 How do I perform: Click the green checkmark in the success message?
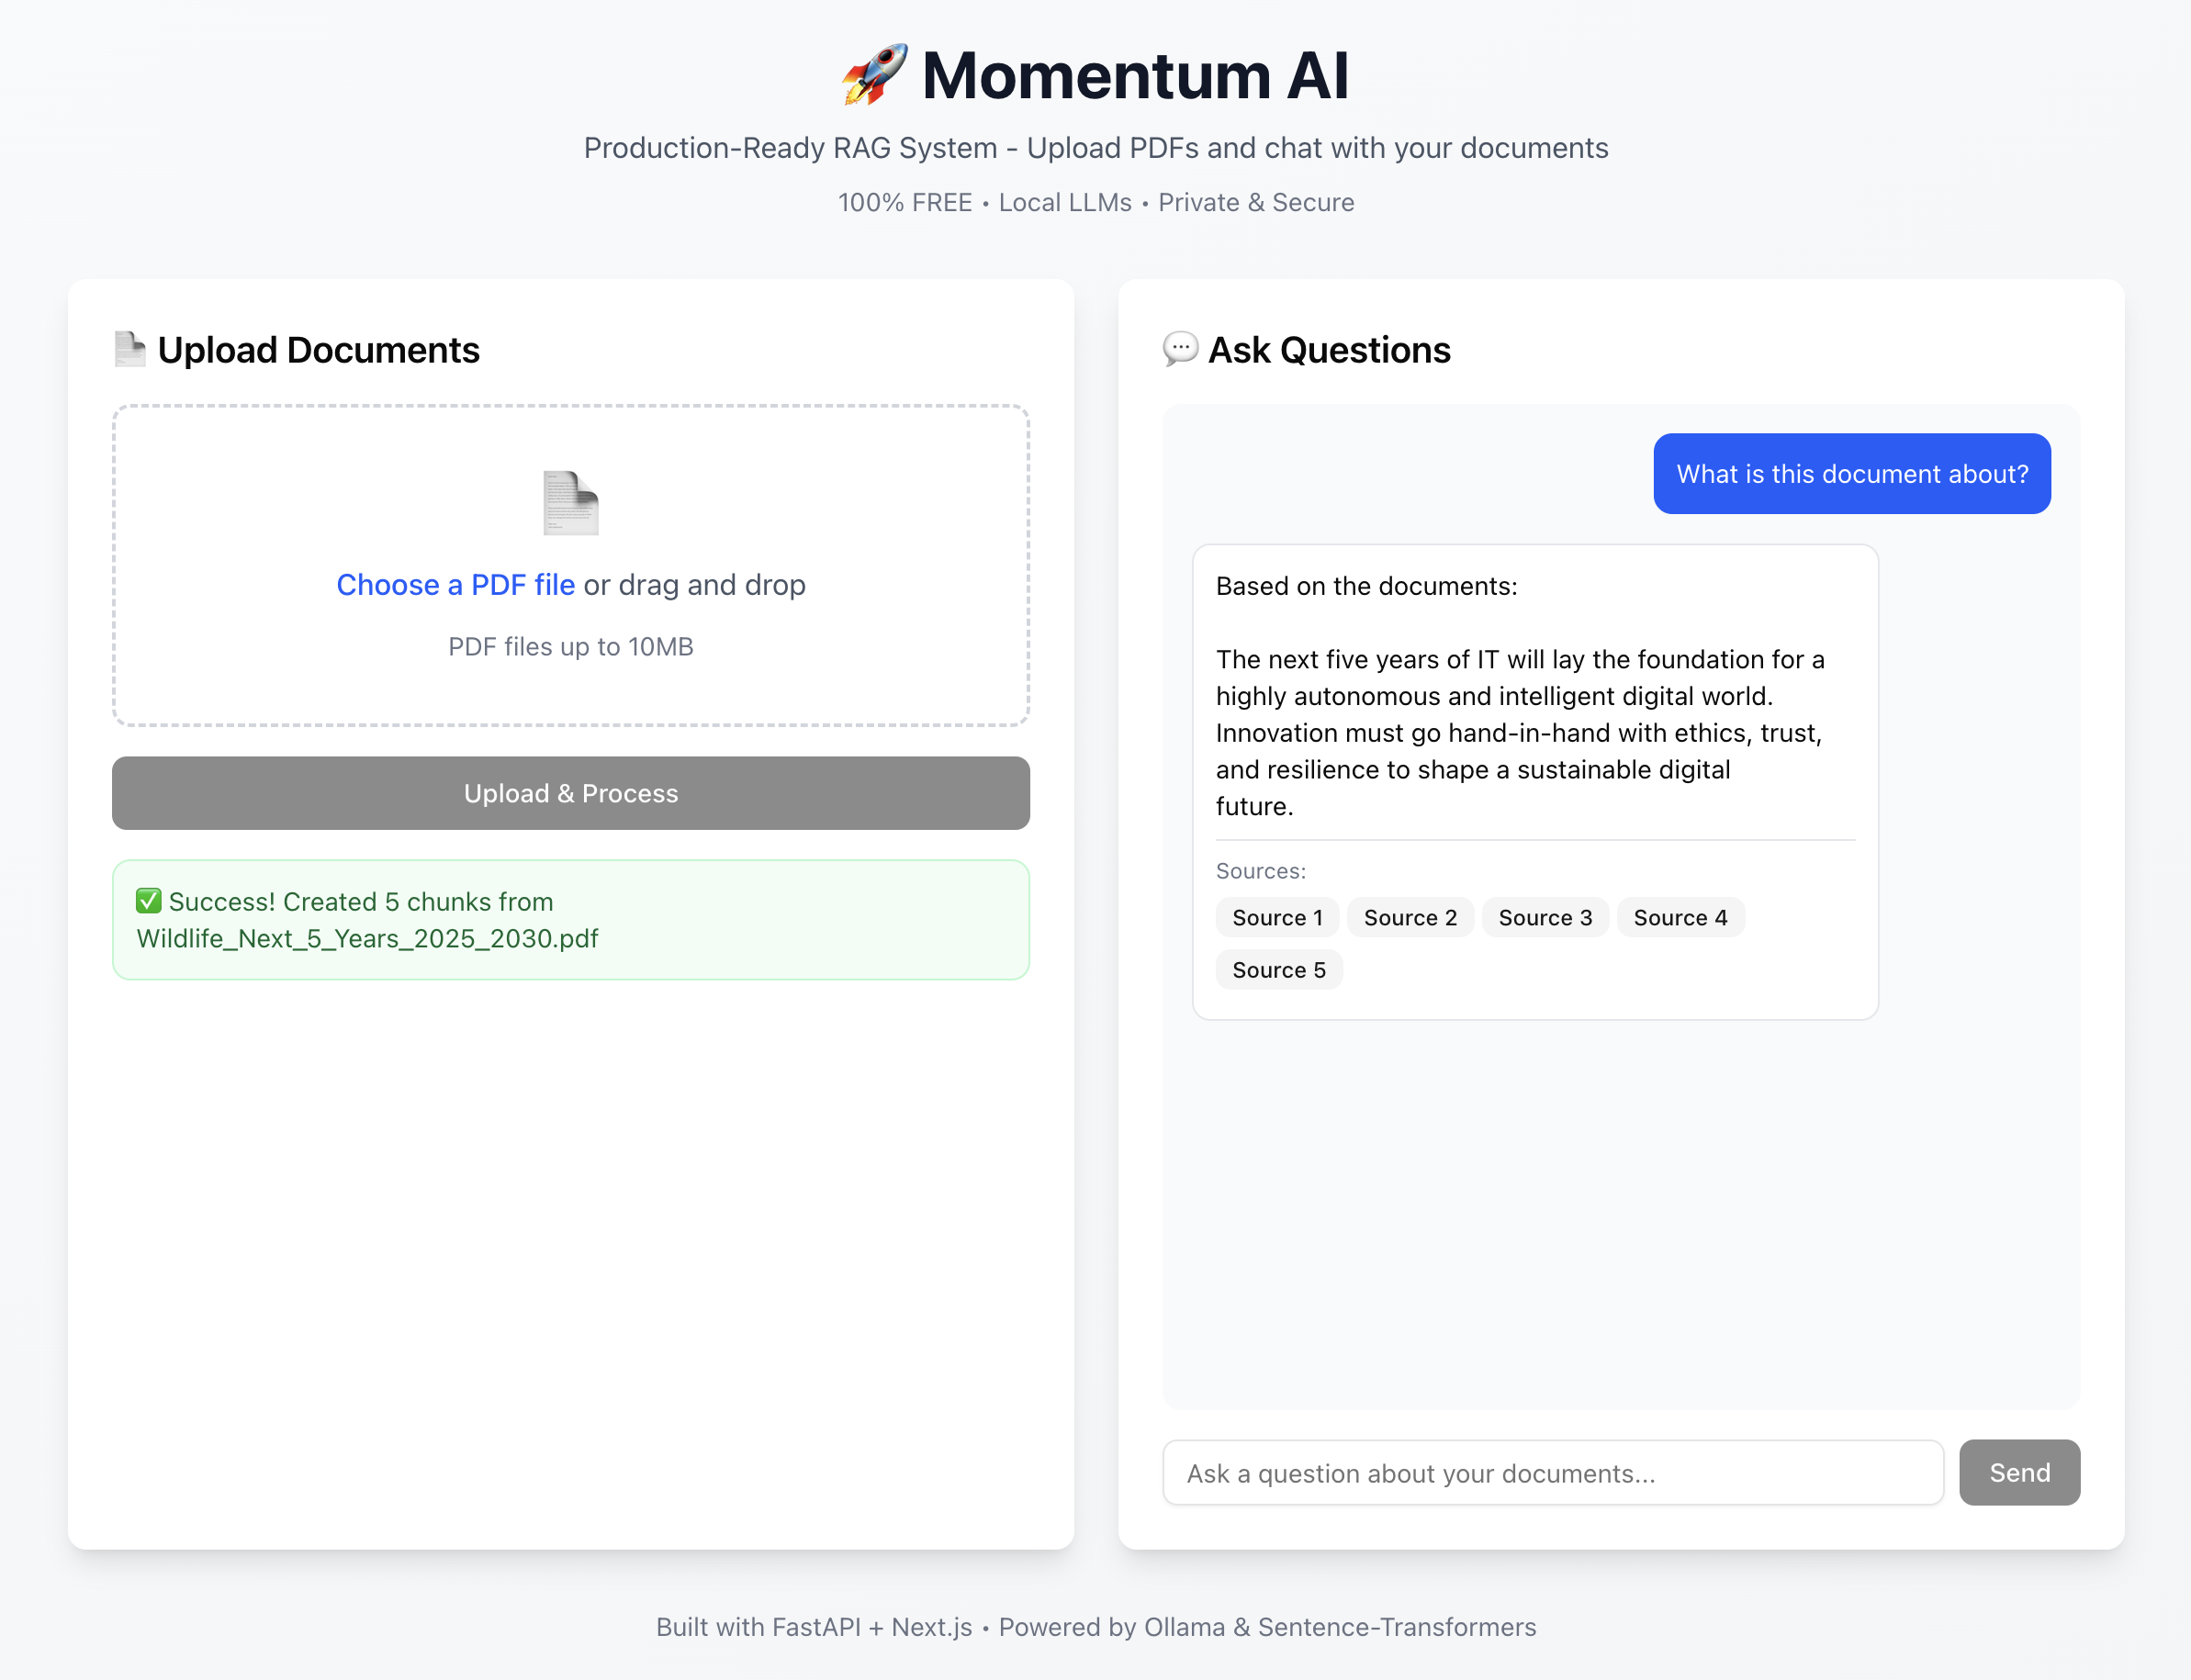pyautogui.click(x=148, y=901)
